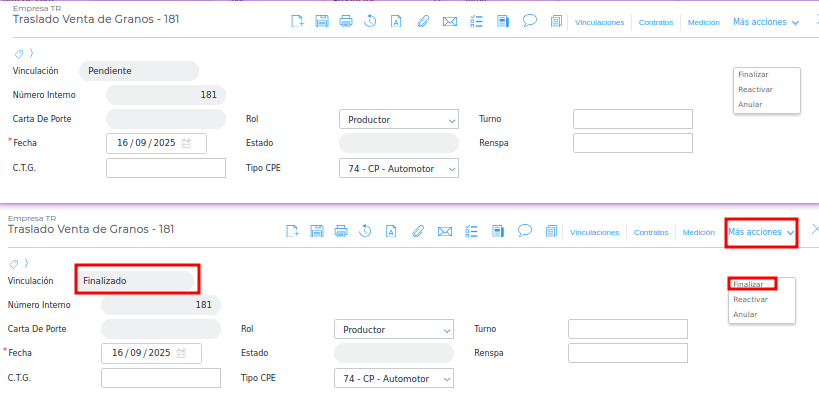Focus the C.T.G. field in the upper form
Viewport: 819px width, 399px height.
coord(166,168)
